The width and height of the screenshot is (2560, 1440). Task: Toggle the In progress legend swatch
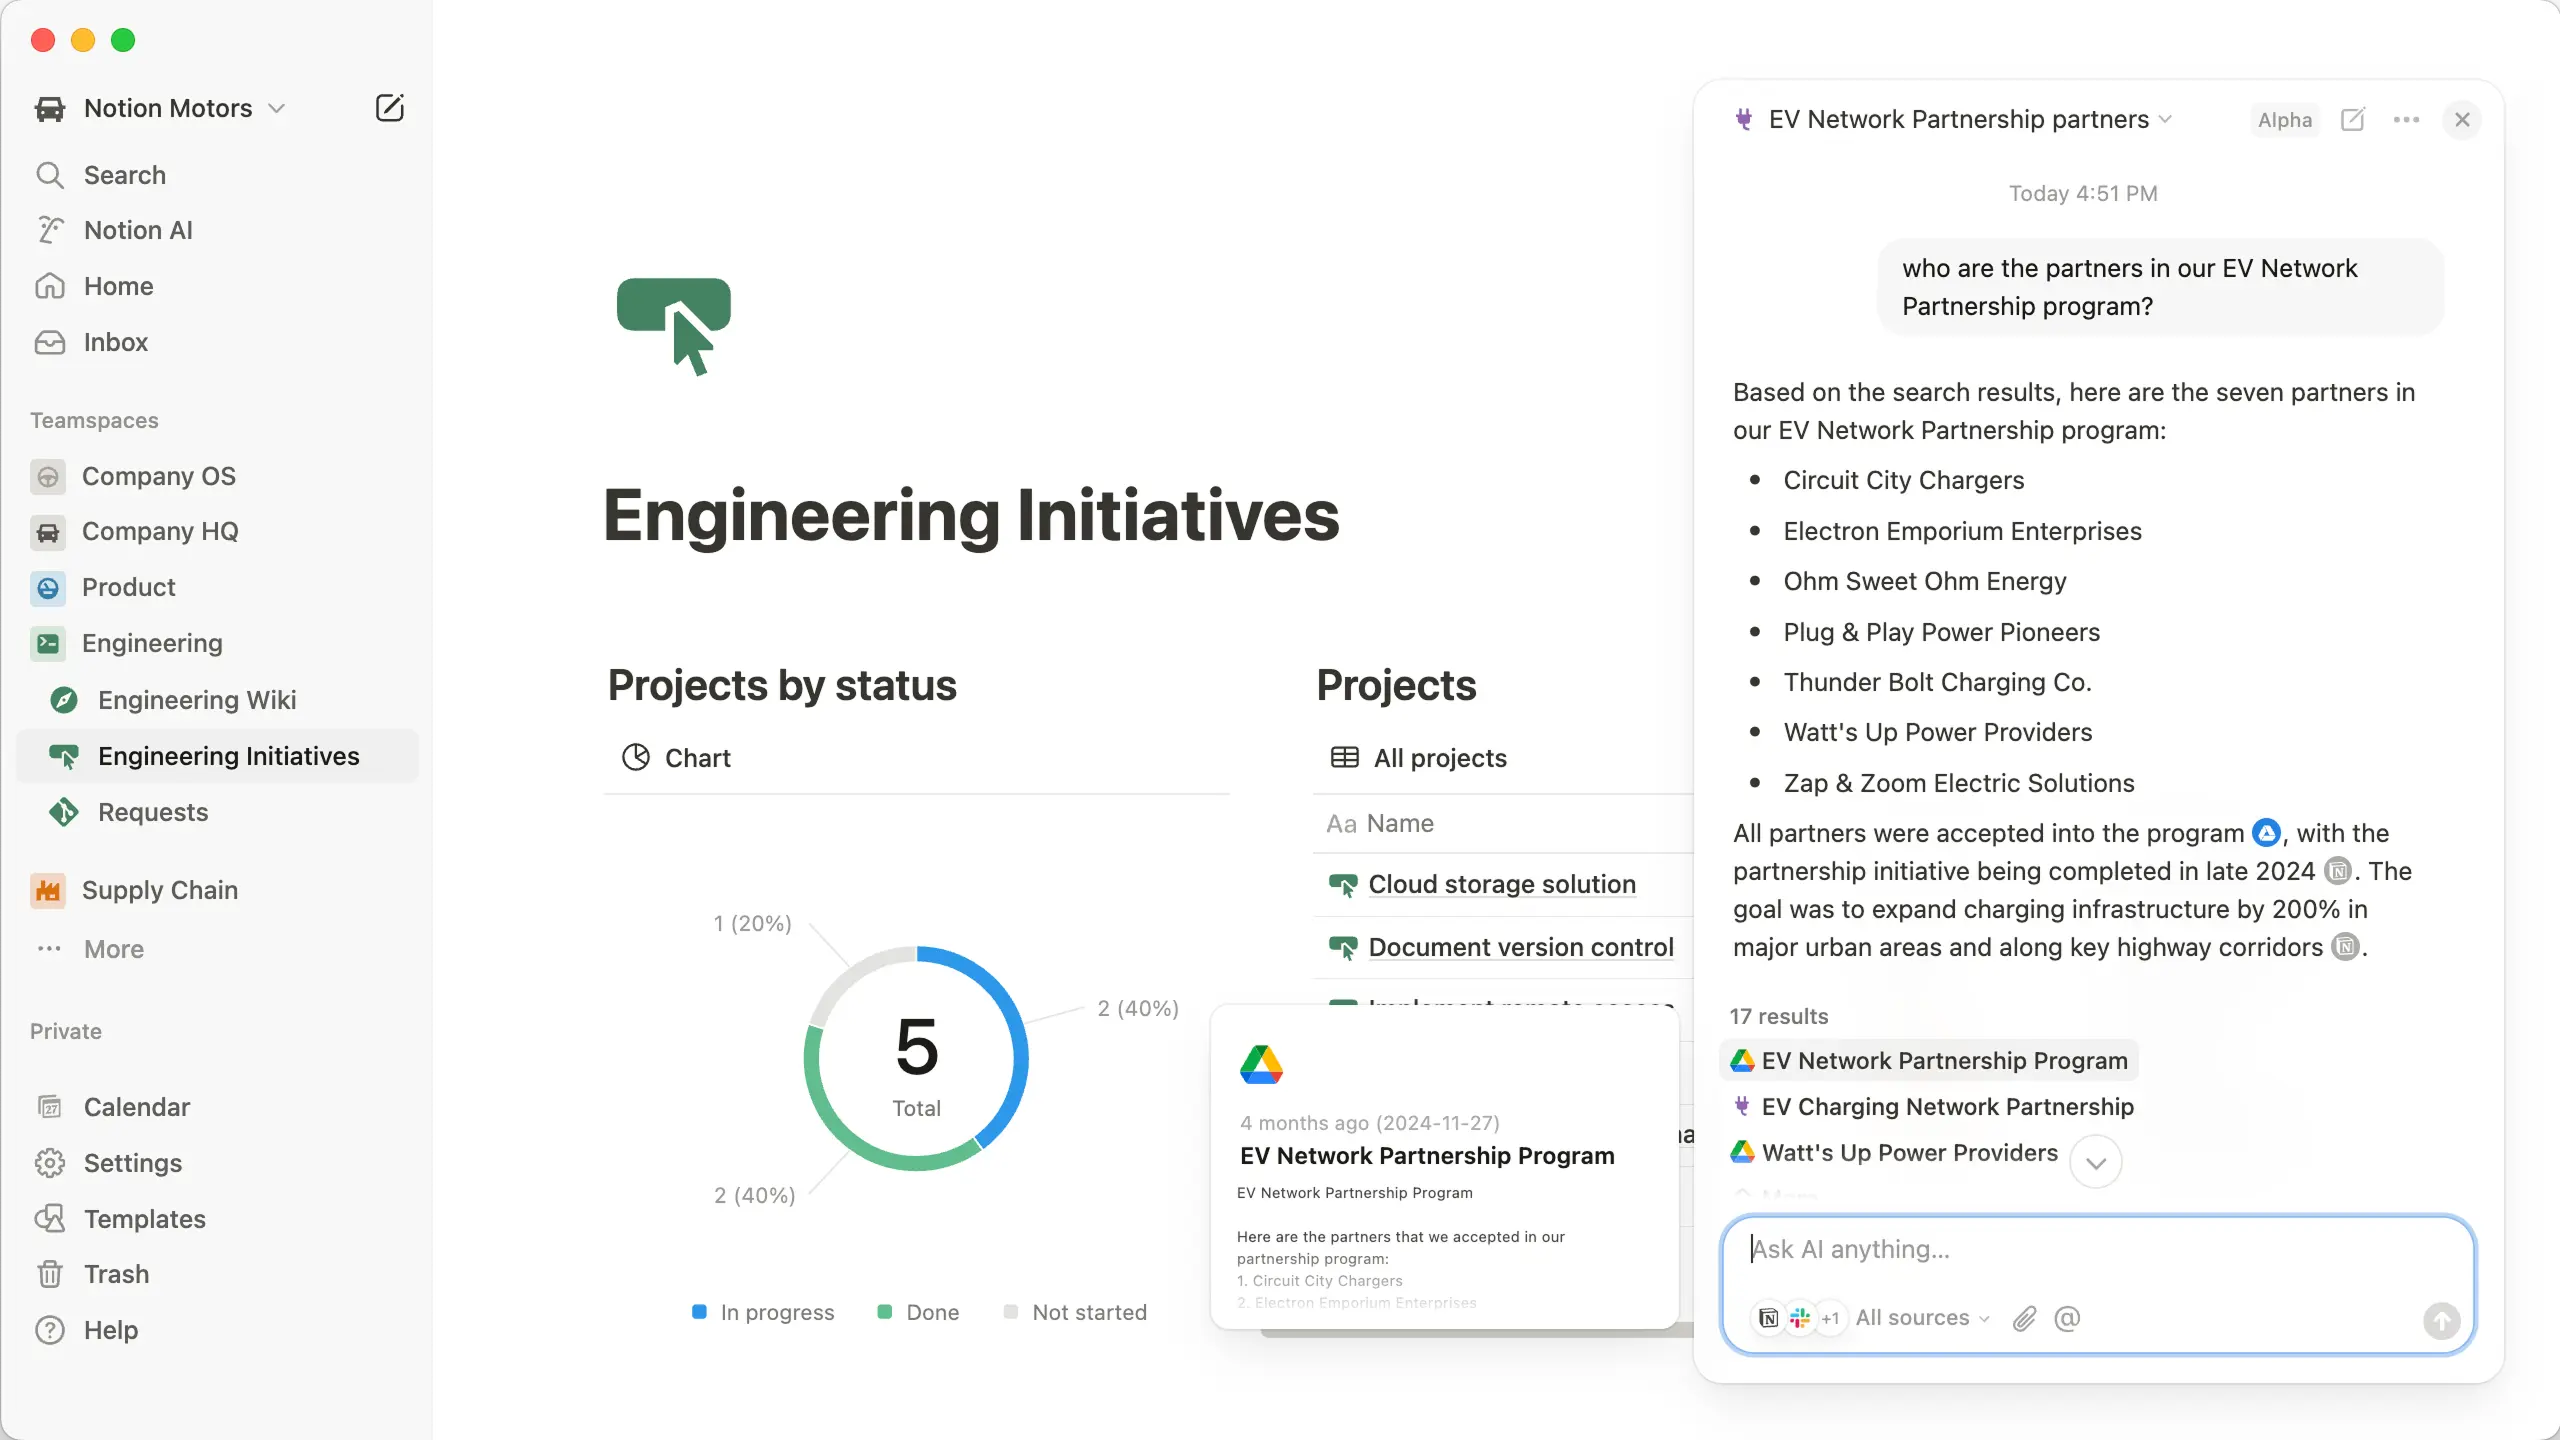(x=699, y=1312)
